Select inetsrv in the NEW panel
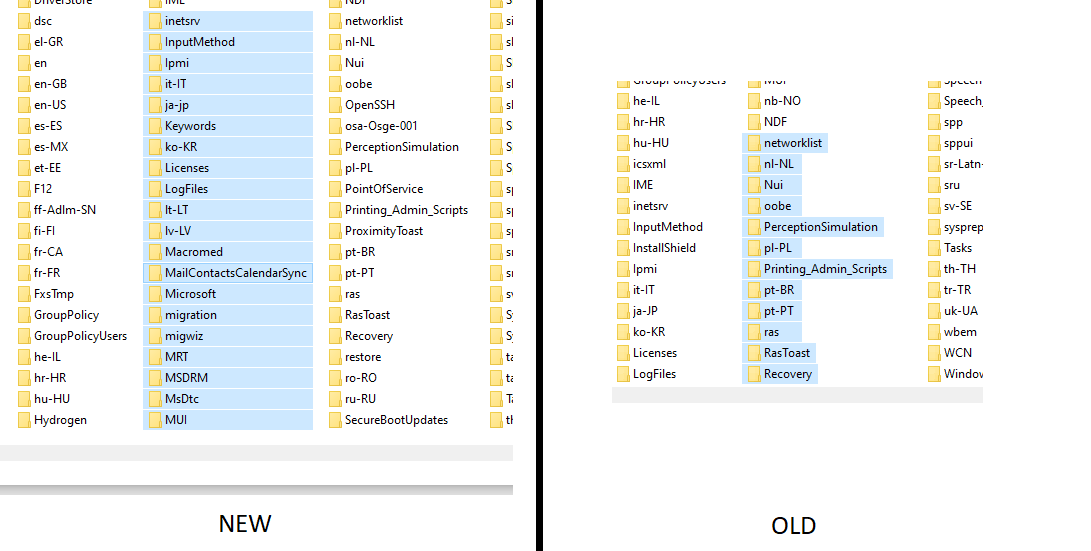This screenshot has width=1091, height=551. pos(182,21)
